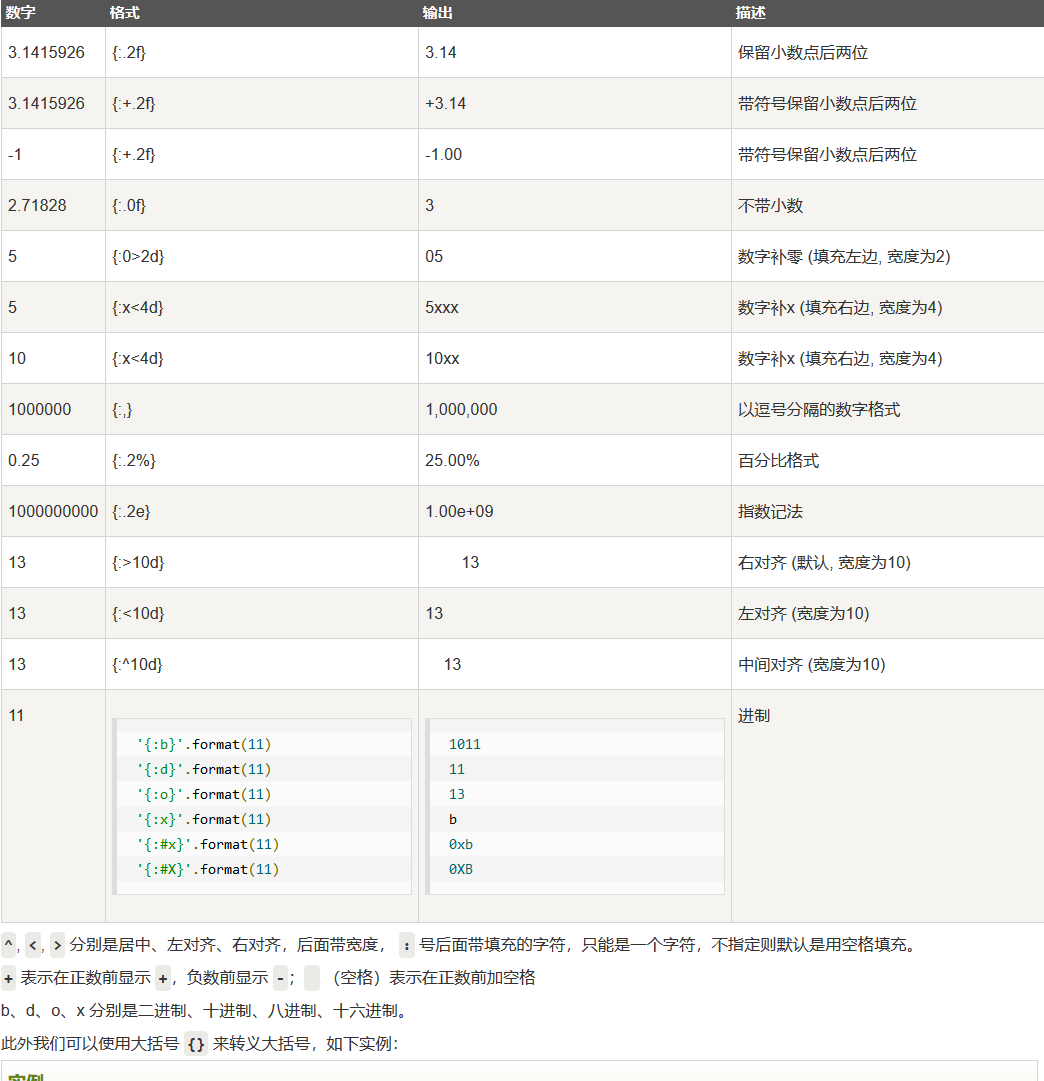This screenshot has width=1044, height=1081.
Task: Select the {:.2e} format cell
Action: 262,512
